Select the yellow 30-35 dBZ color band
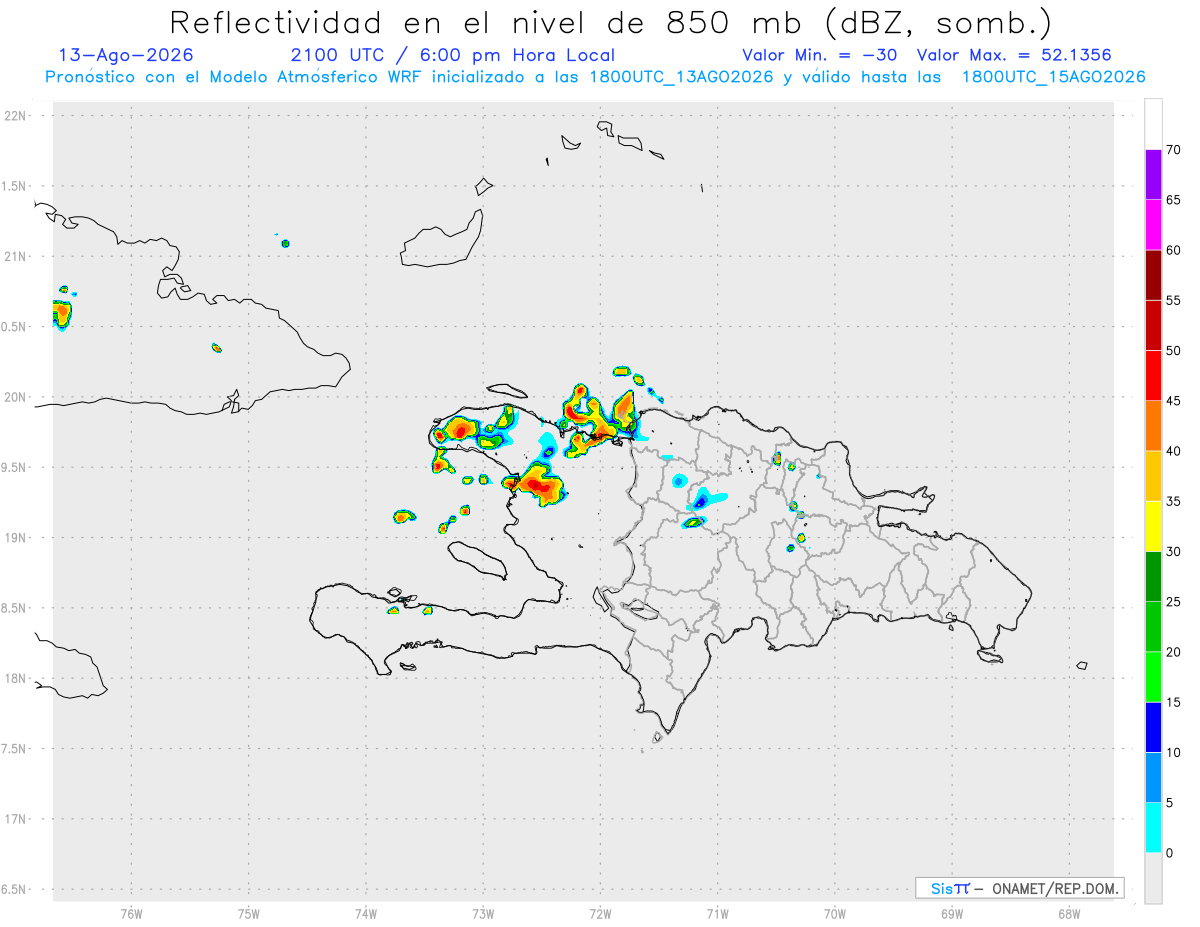This screenshot has width=1200, height=927. click(1153, 526)
